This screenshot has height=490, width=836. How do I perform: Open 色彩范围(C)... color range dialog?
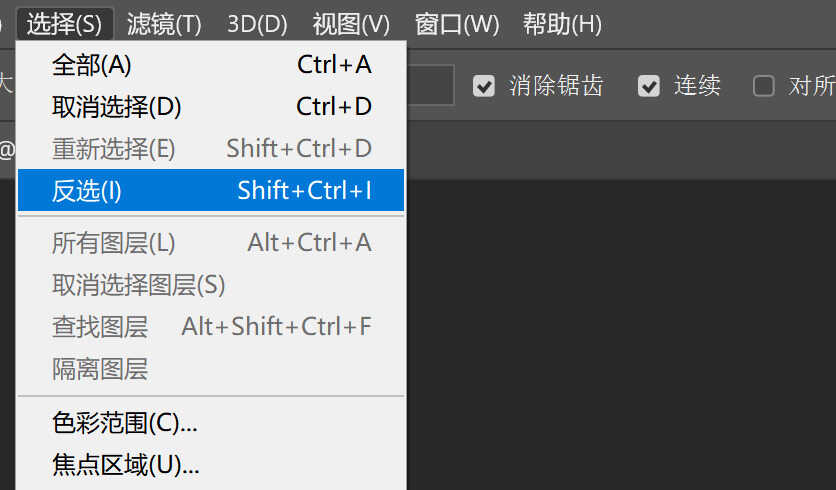(211, 423)
